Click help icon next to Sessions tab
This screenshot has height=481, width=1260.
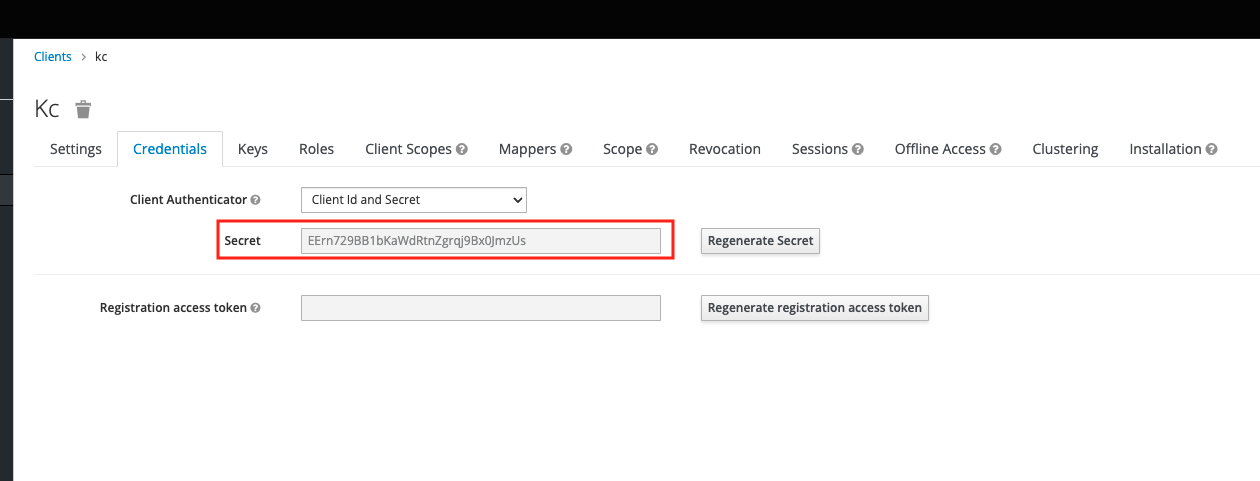858,149
